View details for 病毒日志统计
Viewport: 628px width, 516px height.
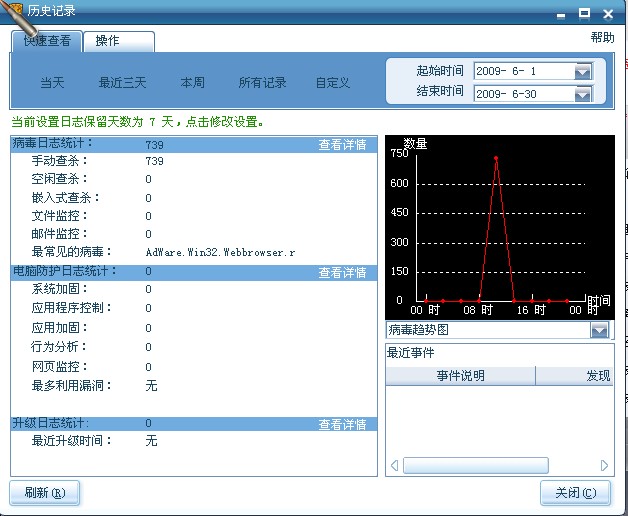342,145
